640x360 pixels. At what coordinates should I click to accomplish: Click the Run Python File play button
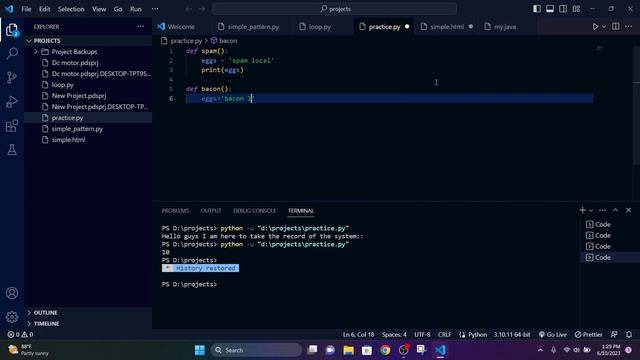click(x=595, y=27)
